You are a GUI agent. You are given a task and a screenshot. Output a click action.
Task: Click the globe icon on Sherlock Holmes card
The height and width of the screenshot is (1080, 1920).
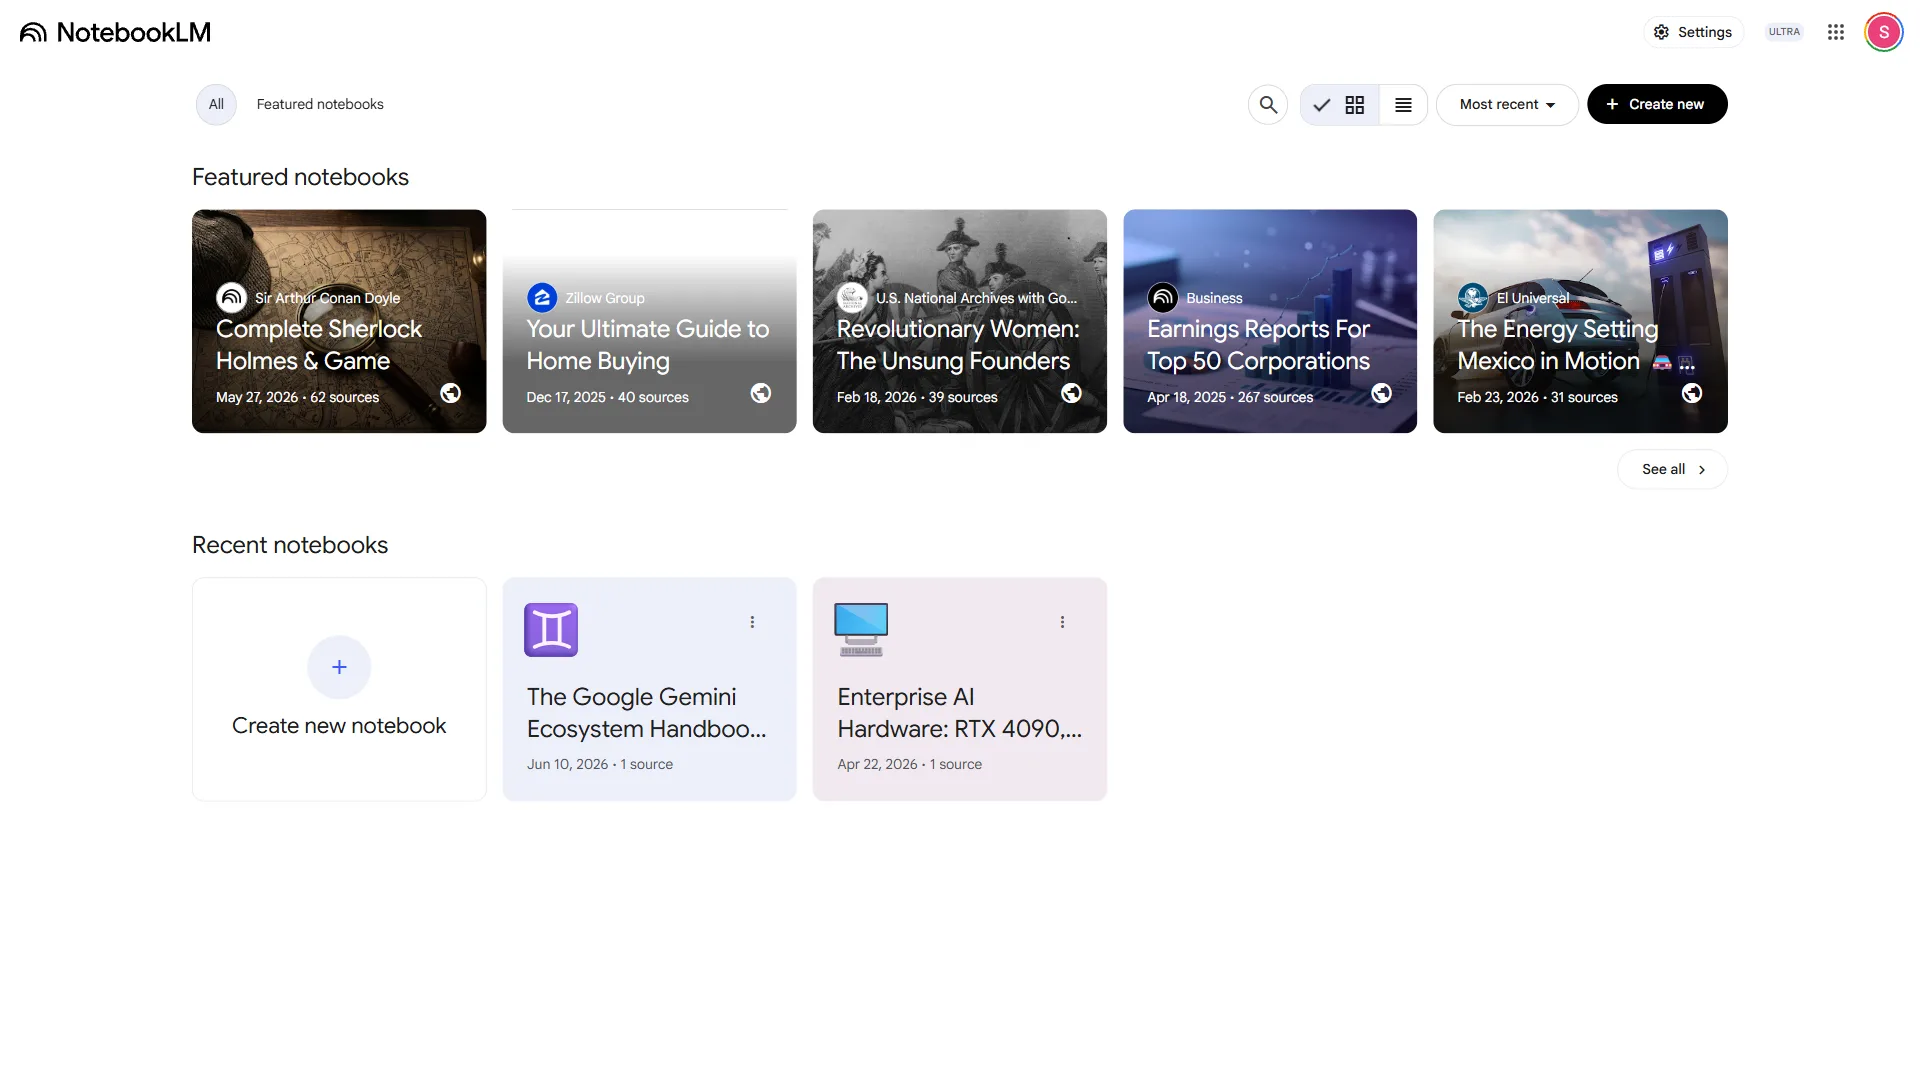(451, 393)
